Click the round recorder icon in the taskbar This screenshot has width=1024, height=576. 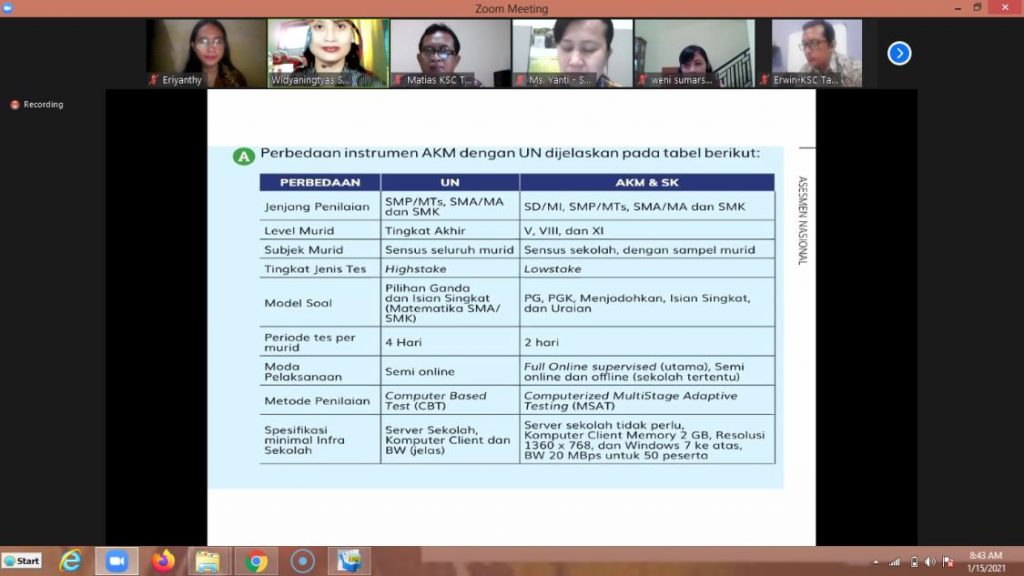(x=302, y=561)
